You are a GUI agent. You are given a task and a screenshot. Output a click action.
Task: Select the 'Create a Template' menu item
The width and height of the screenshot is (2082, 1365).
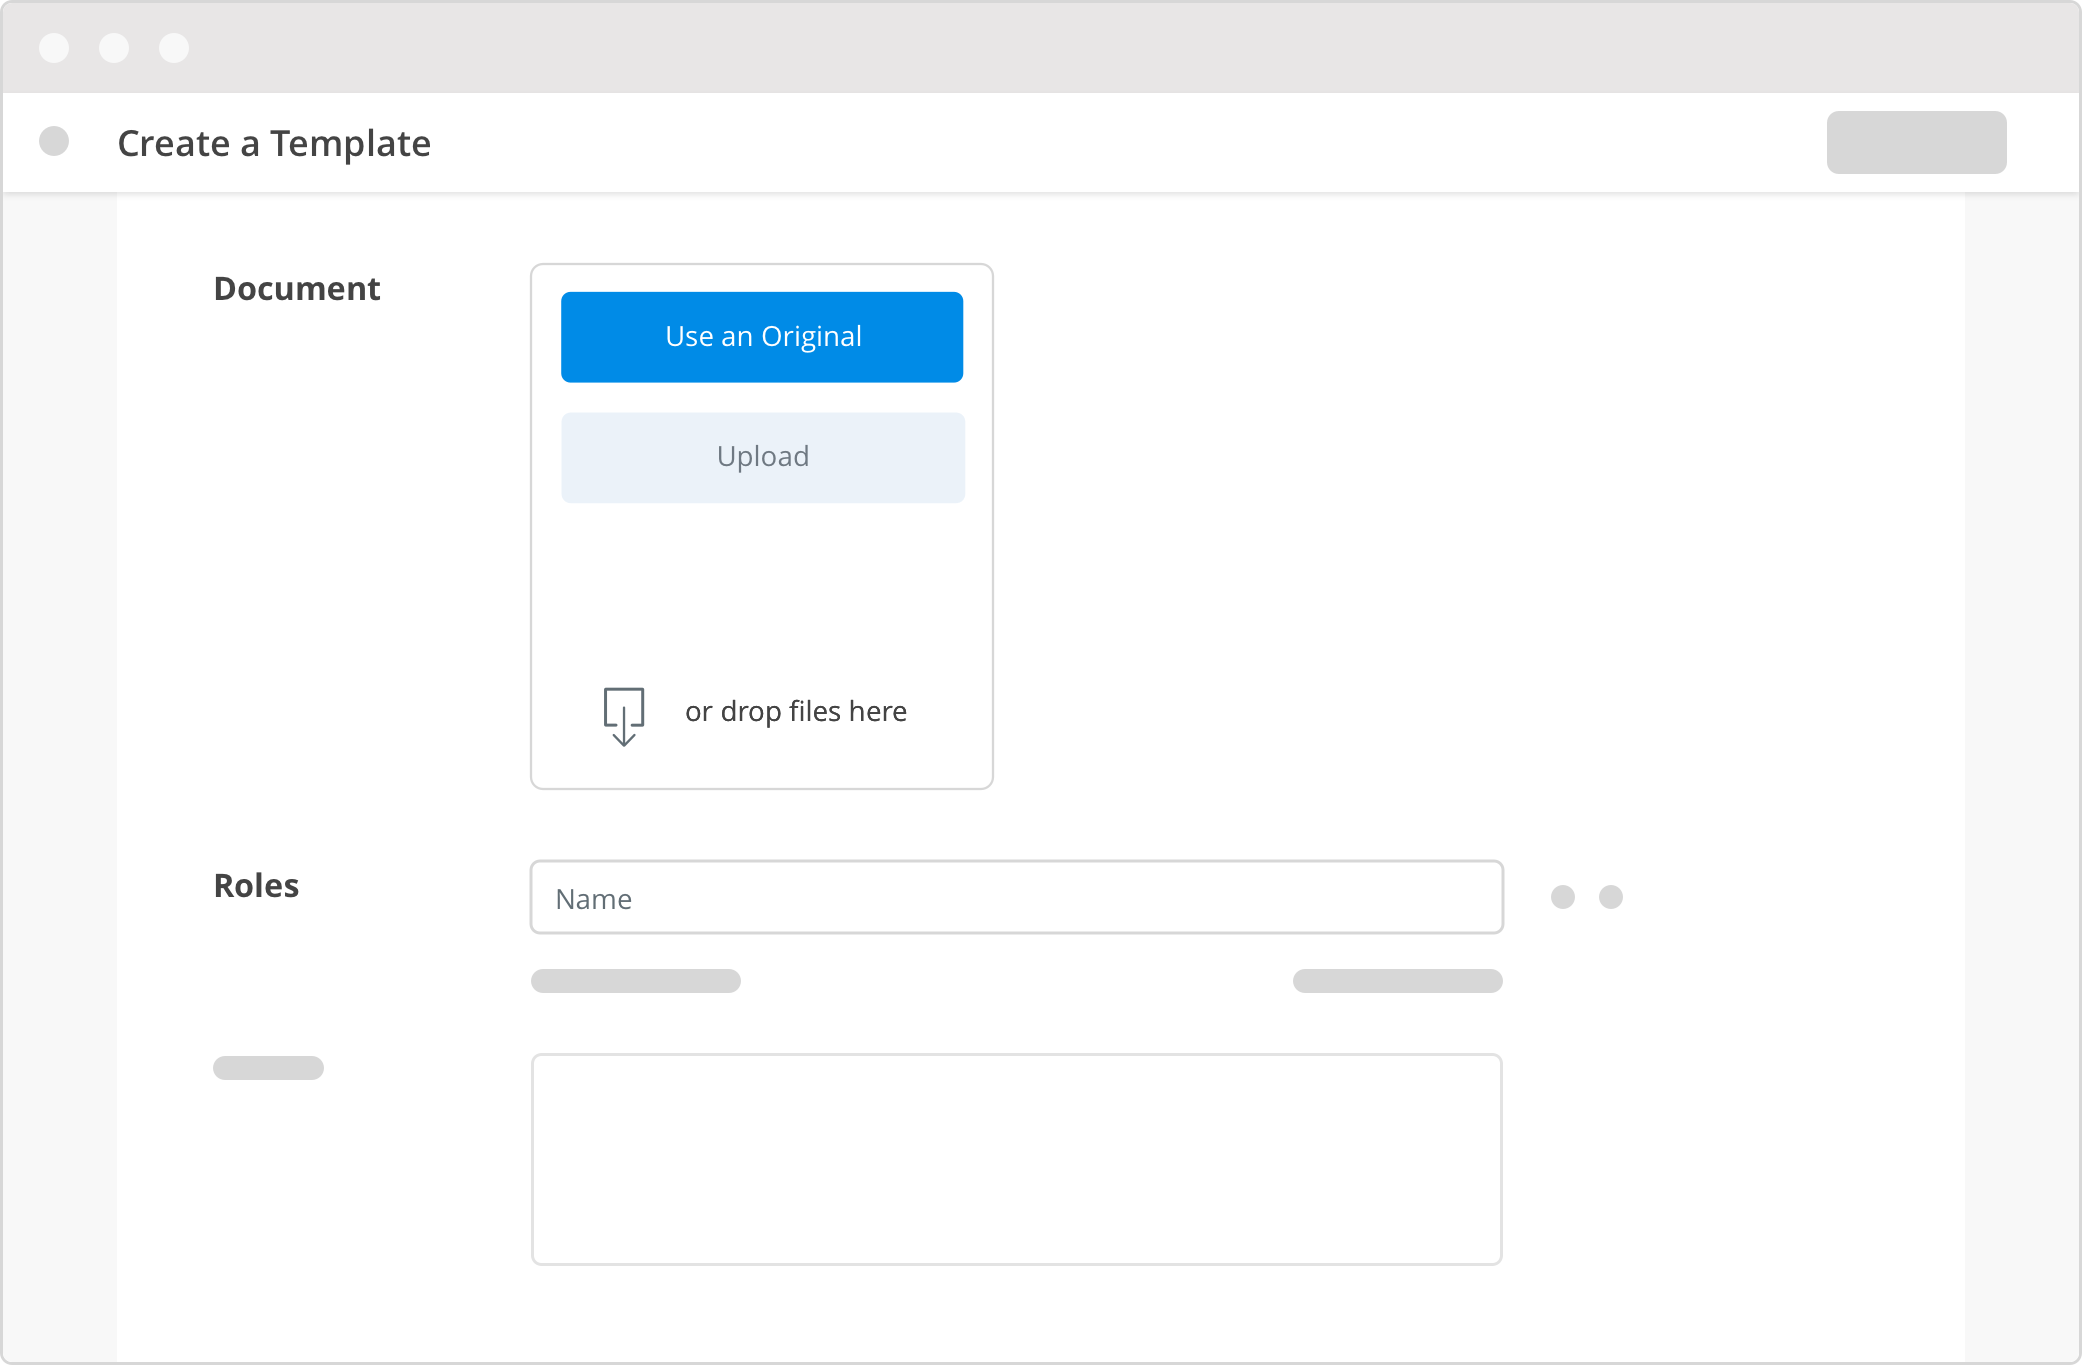[x=274, y=142]
